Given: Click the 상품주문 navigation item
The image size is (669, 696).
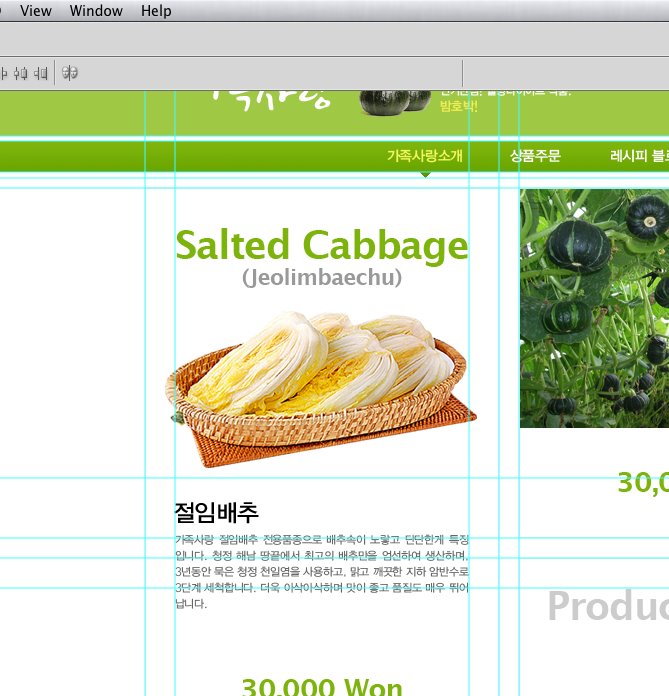Looking at the screenshot, I should 535,156.
